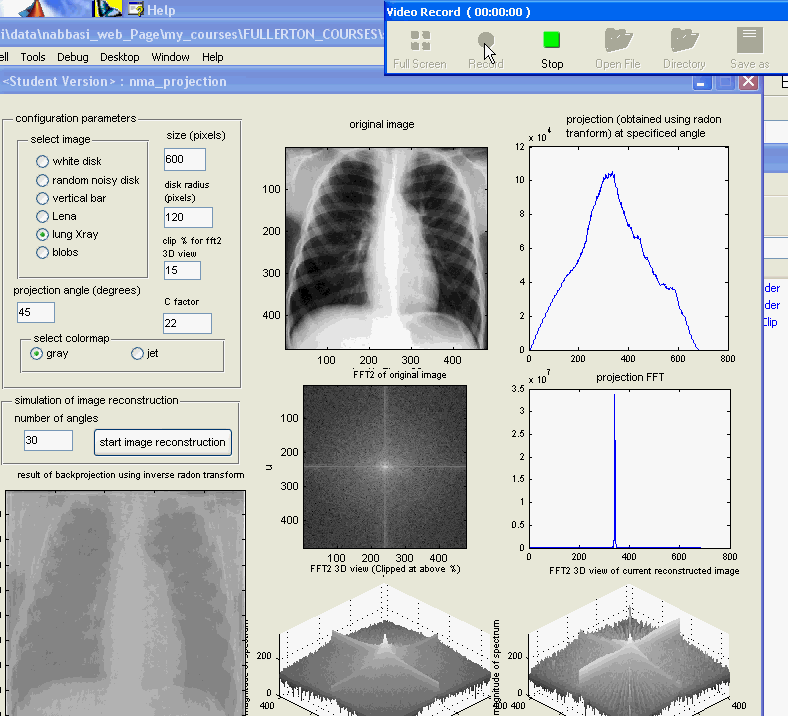Close the nma_projection window
Image resolution: width=788 pixels, height=716 pixels.
[747, 82]
